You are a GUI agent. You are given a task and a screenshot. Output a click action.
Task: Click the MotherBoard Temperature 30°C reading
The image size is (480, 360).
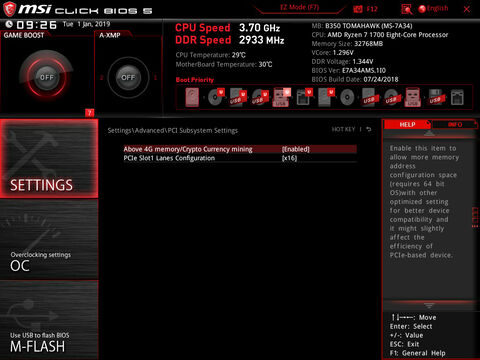click(x=224, y=64)
